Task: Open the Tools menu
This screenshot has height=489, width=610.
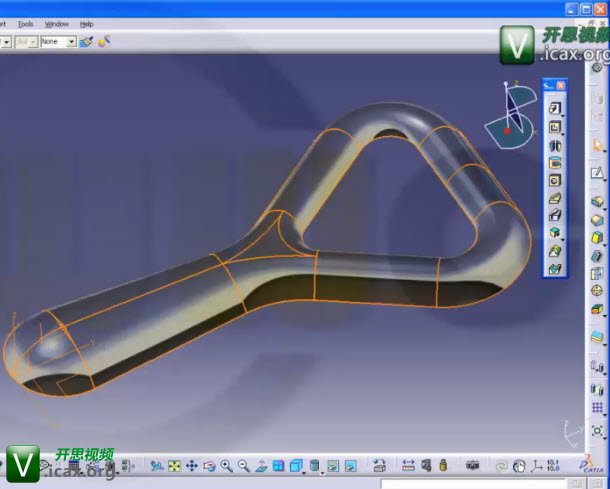Action: coord(25,23)
